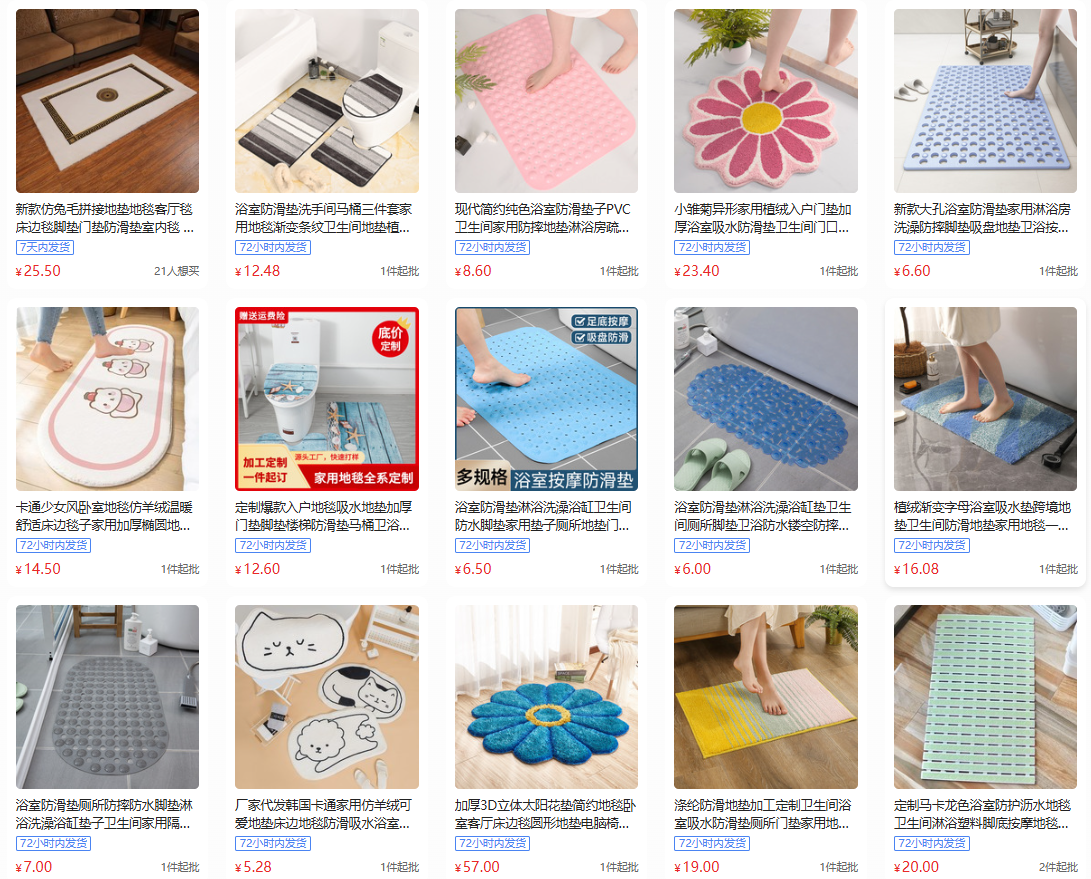Screen dimensions: 1091x879
Task: Click the ¥6.00 price of the blue oval mat
Action: coord(693,569)
